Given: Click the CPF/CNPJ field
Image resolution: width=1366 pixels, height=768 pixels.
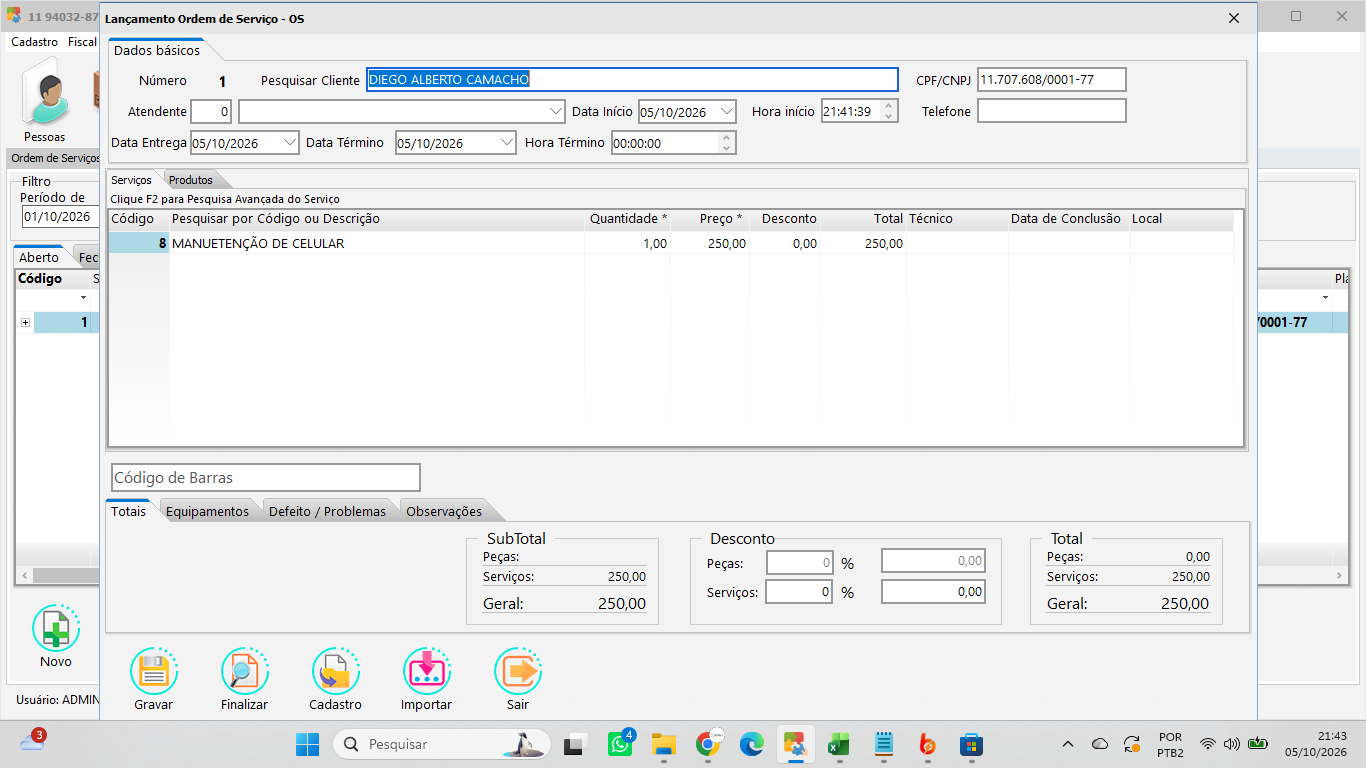Looking at the screenshot, I should [1052, 80].
